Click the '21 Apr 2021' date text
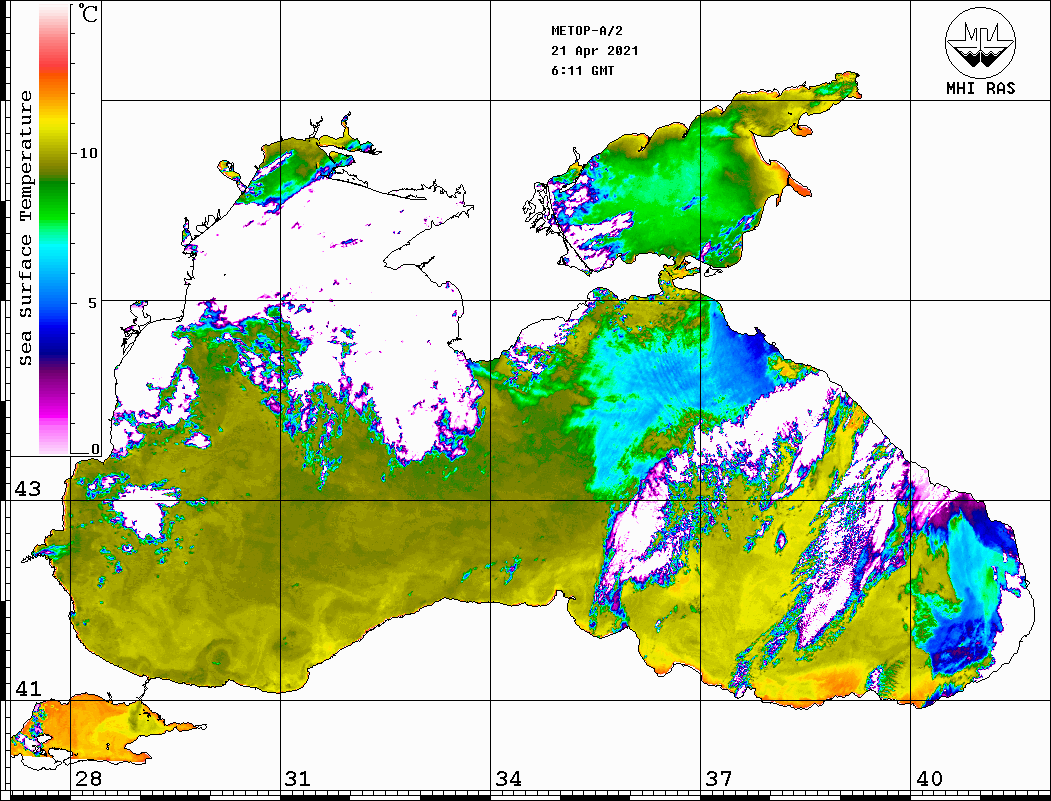 [595, 51]
